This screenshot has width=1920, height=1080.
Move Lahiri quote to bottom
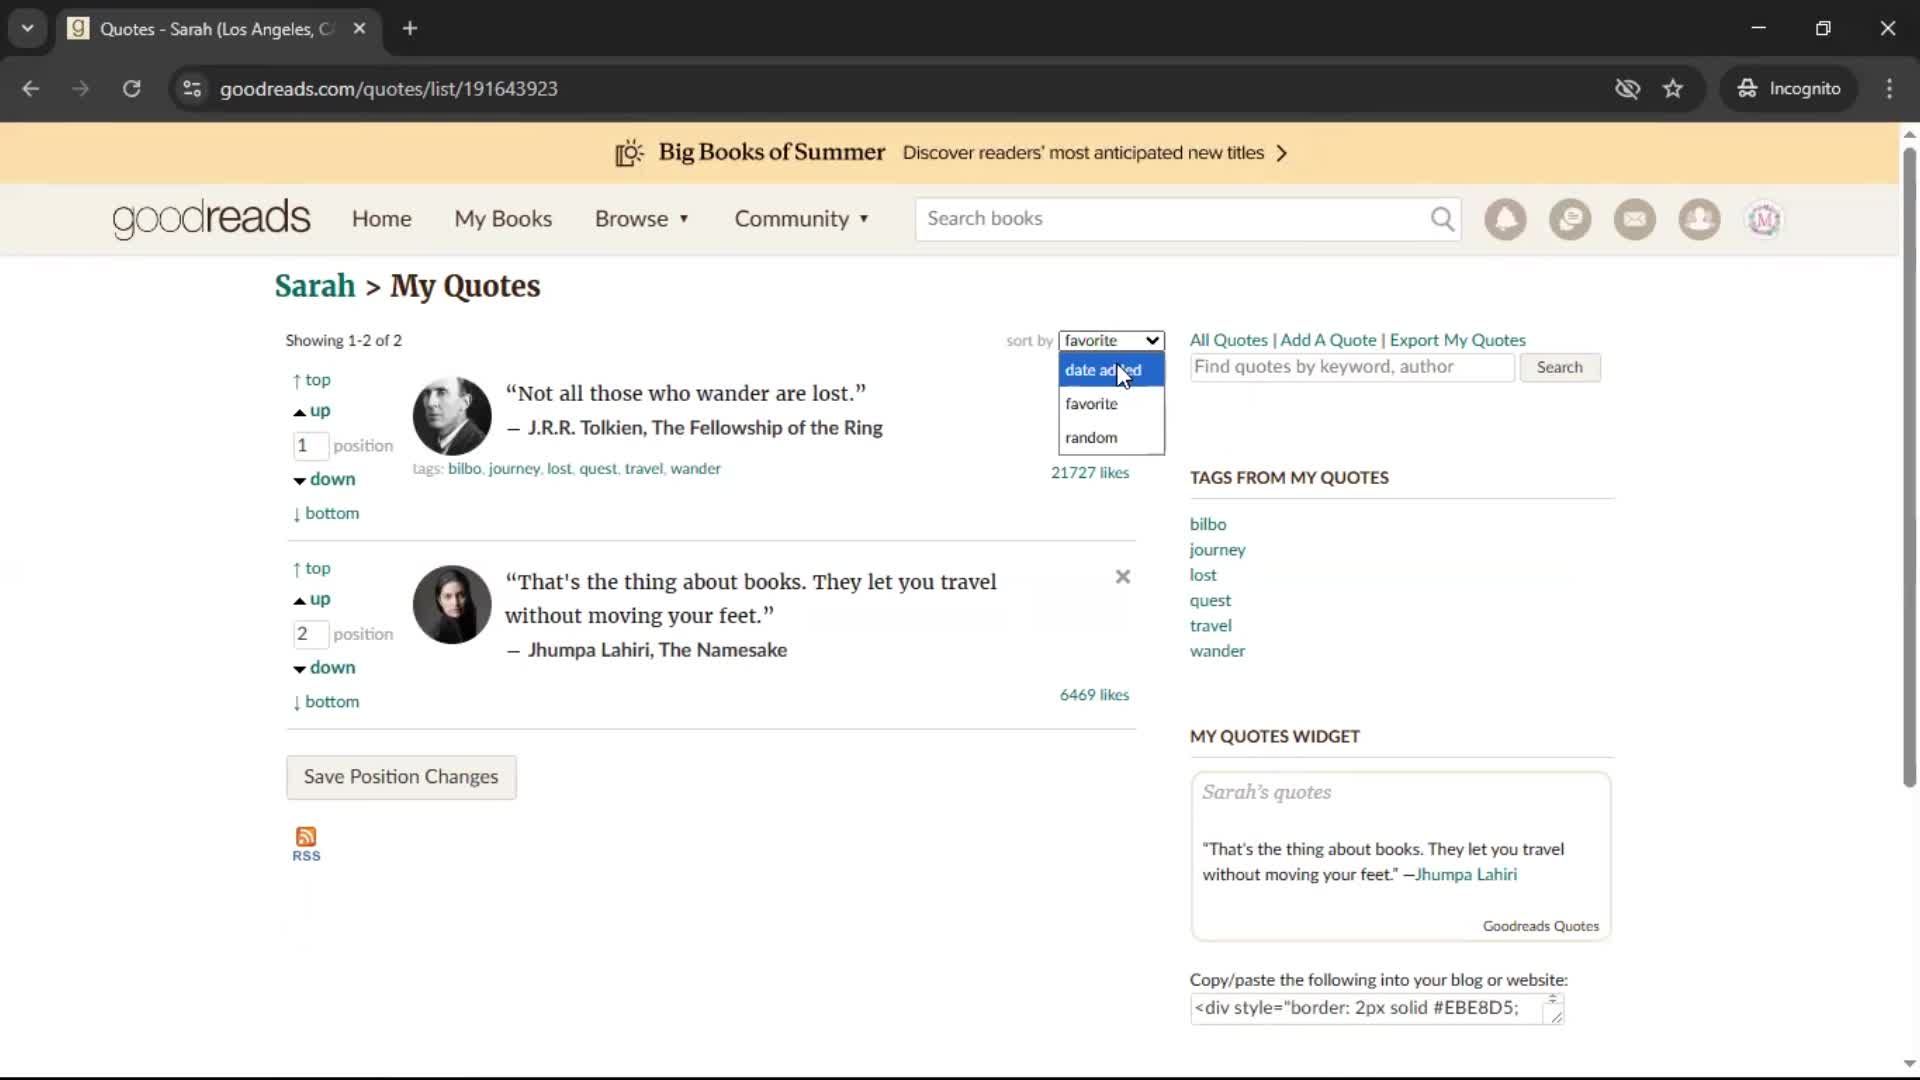[x=326, y=702]
